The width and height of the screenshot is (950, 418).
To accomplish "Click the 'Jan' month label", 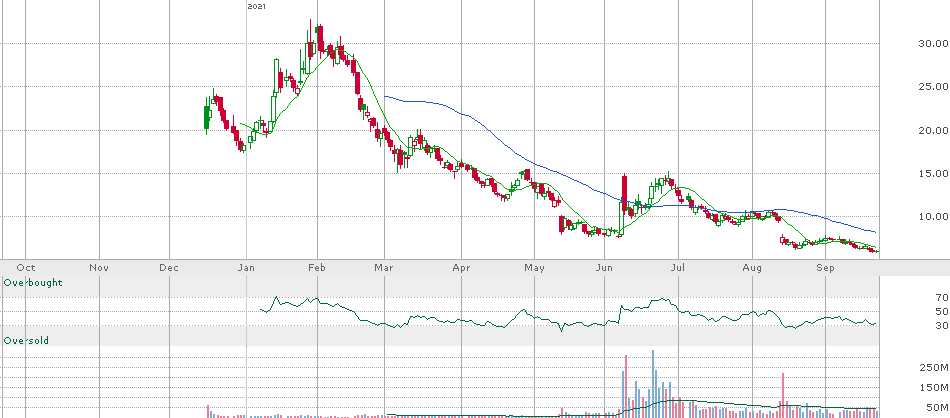I will pyautogui.click(x=246, y=267).
